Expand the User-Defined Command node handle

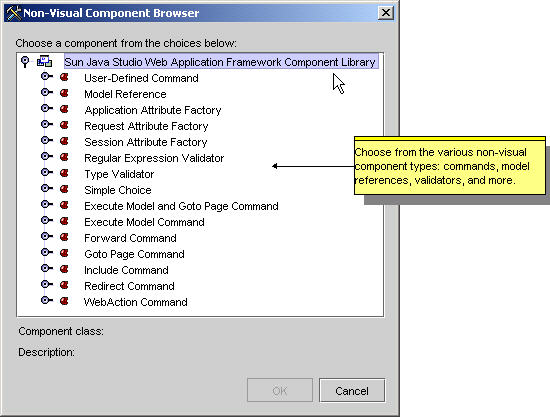click(x=47, y=76)
